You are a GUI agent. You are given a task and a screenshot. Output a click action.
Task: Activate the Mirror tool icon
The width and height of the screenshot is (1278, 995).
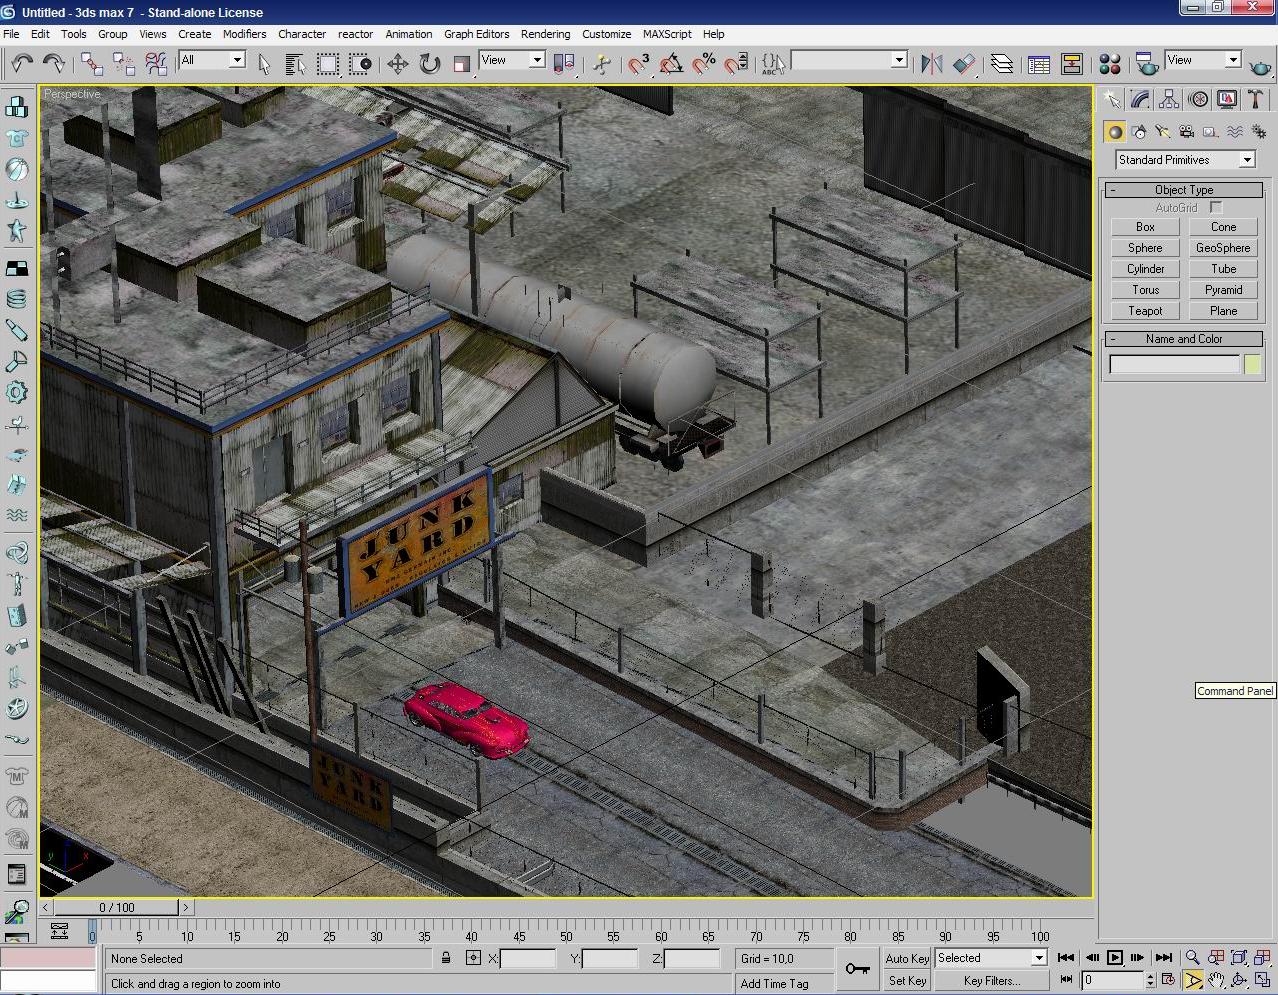pos(931,64)
